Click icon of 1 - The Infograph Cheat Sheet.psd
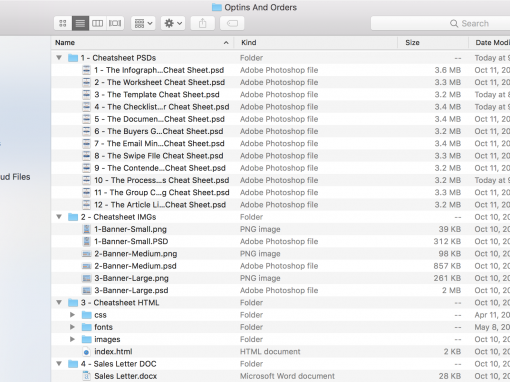Viewport: 510px width, 382px height. (86, 70)
